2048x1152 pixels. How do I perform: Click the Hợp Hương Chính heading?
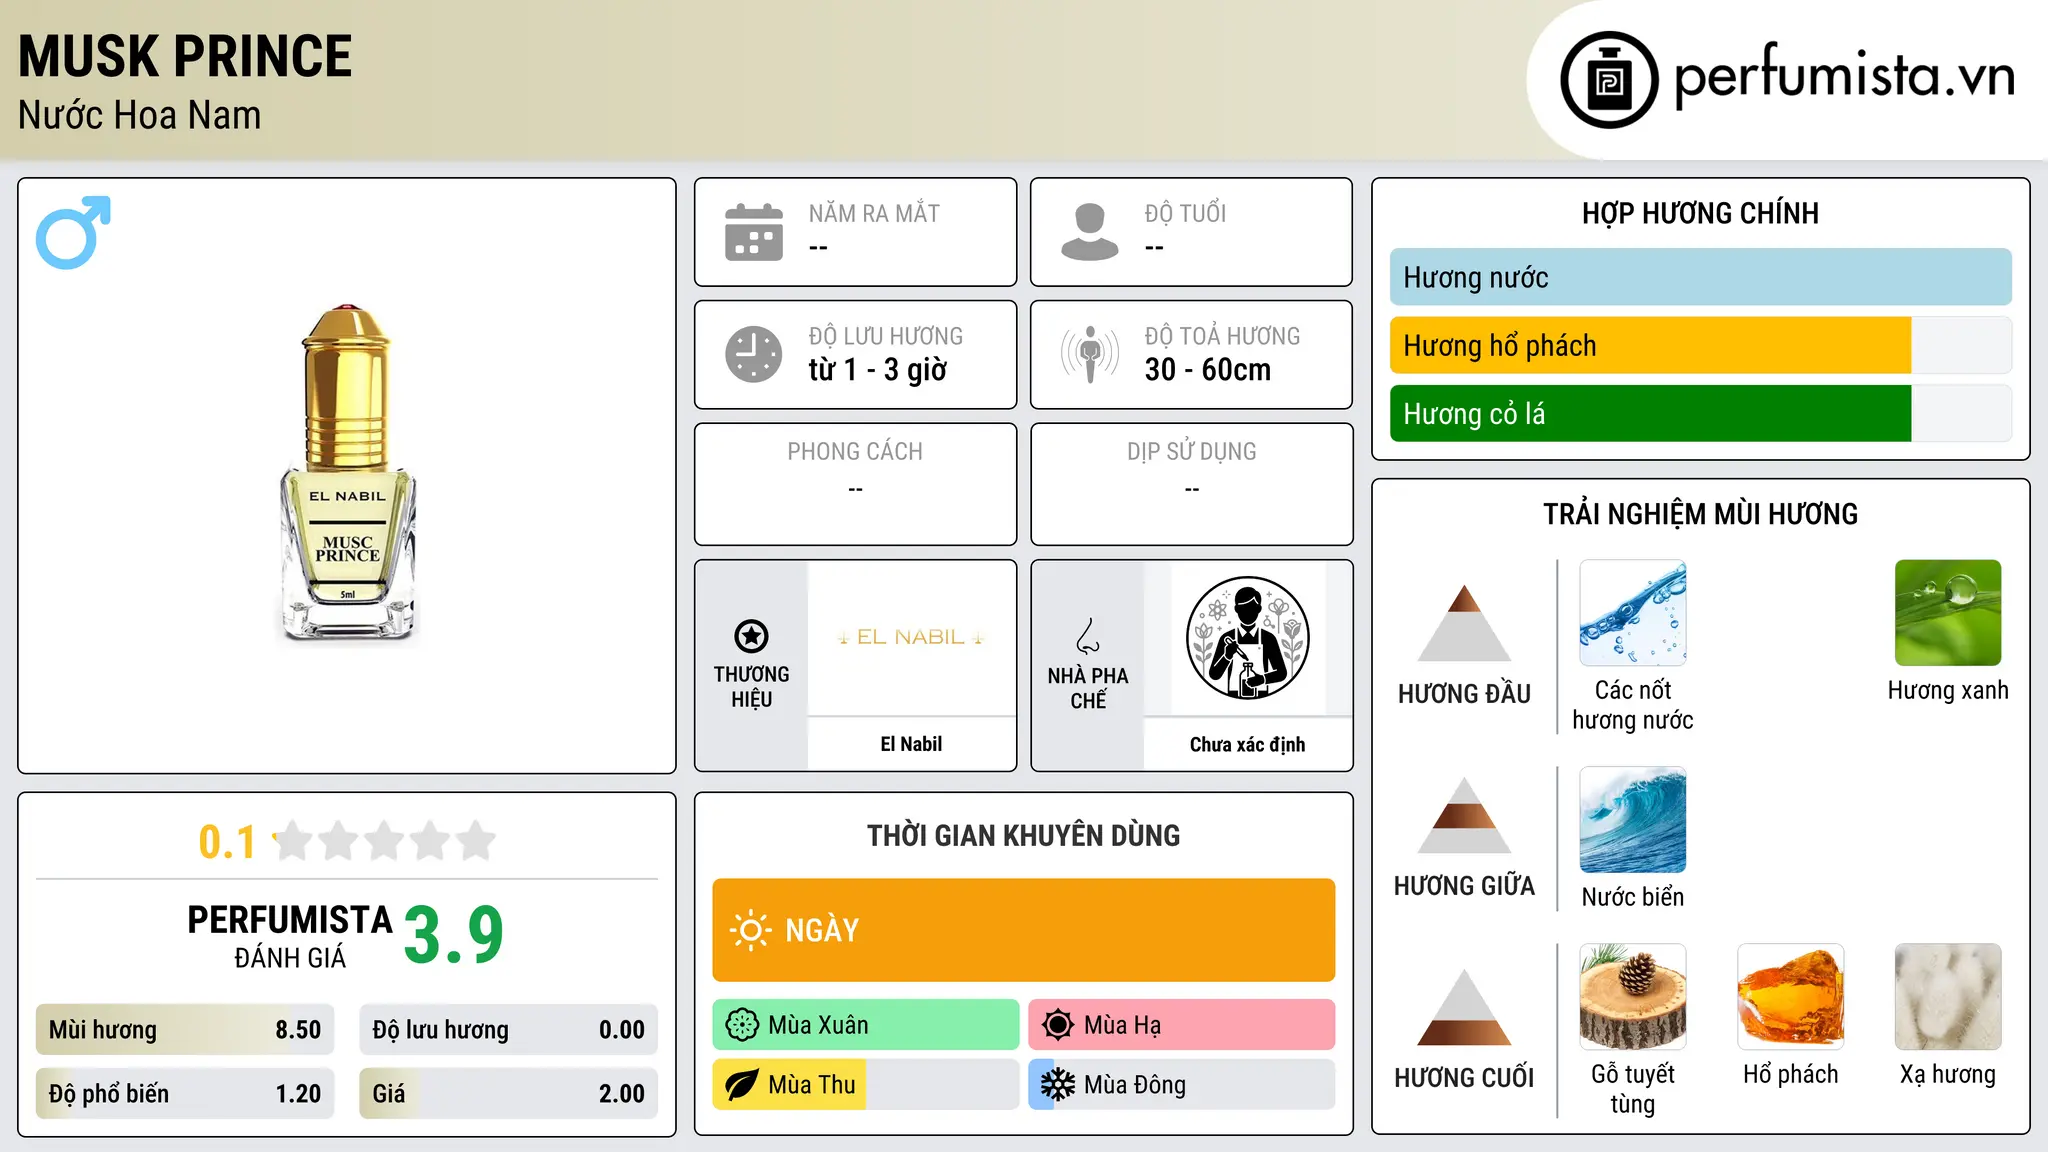(x=1700, y=213)
